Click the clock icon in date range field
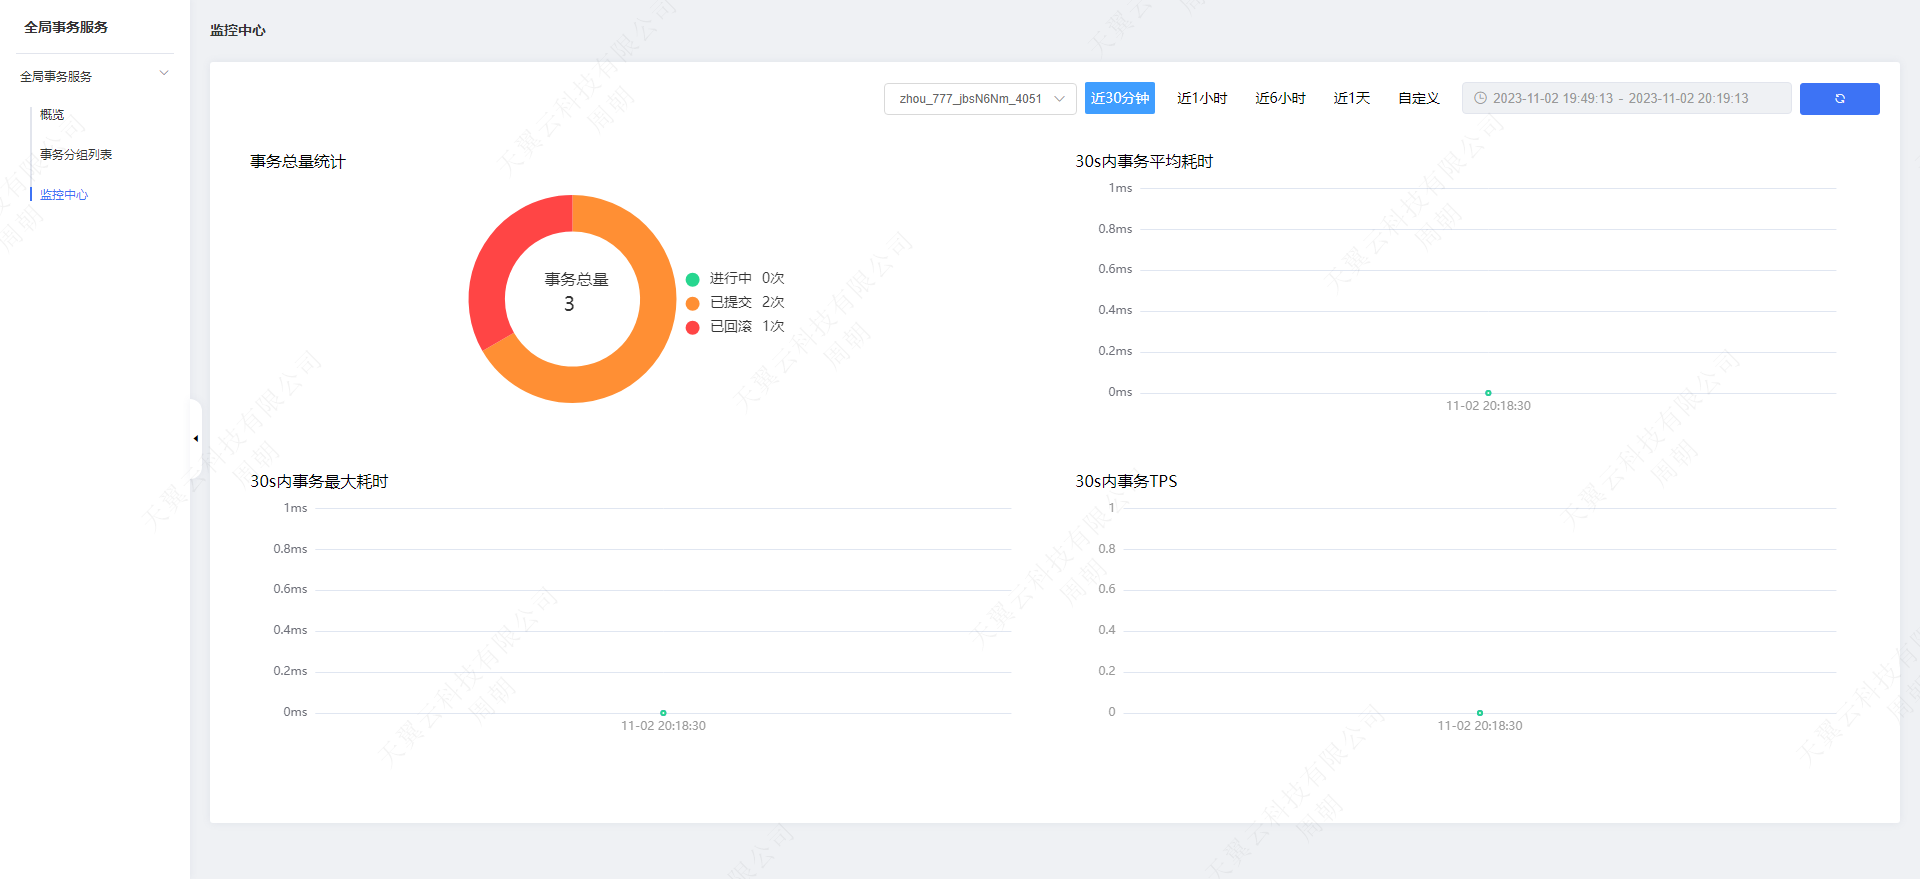 click(x=1480, y=98)
